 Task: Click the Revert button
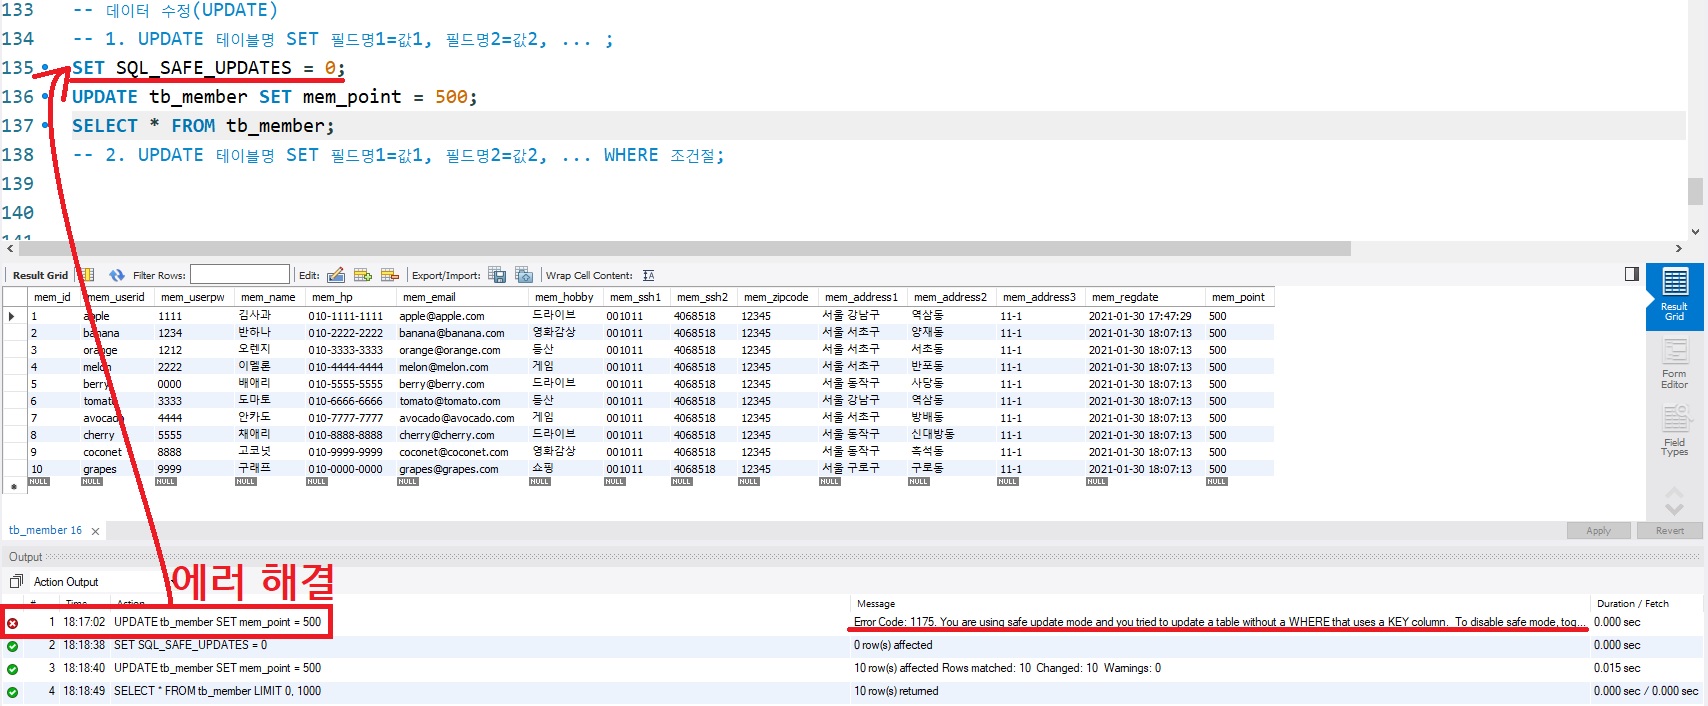[x=1669, y=531]
